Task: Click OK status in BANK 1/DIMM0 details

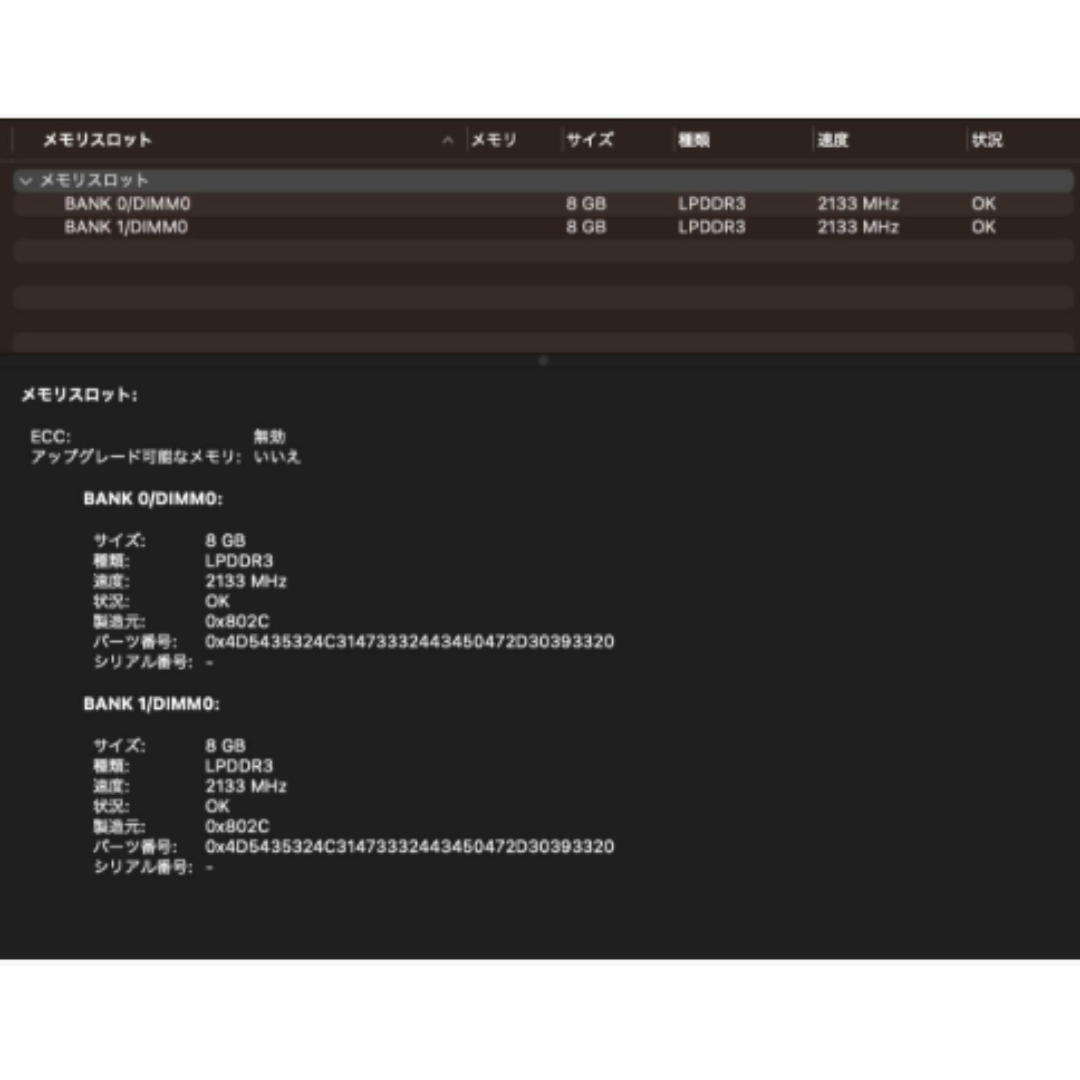Action: 217,807
